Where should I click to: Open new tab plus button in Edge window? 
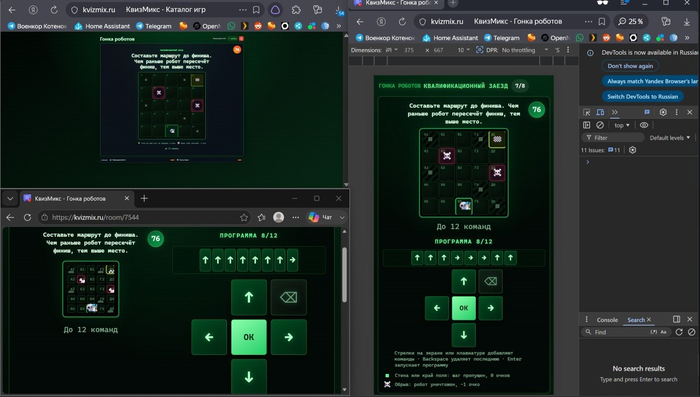click(x=144, y=198)
